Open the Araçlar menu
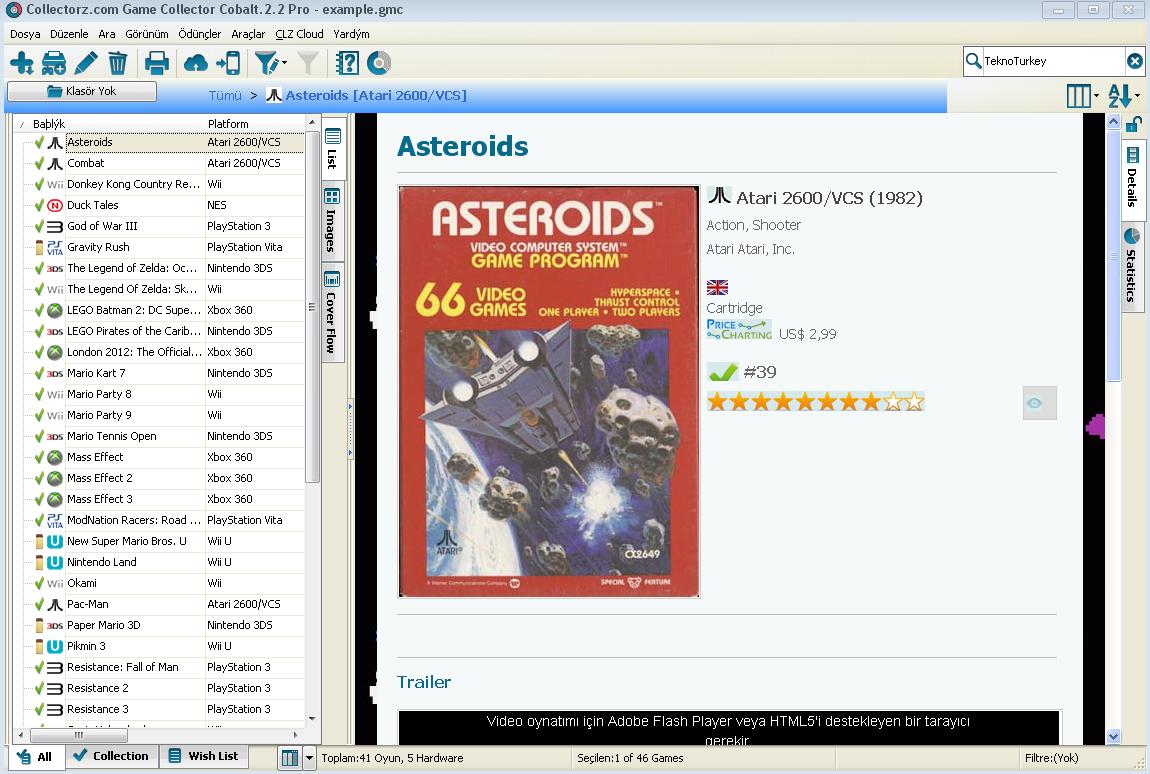 [248, 34]
